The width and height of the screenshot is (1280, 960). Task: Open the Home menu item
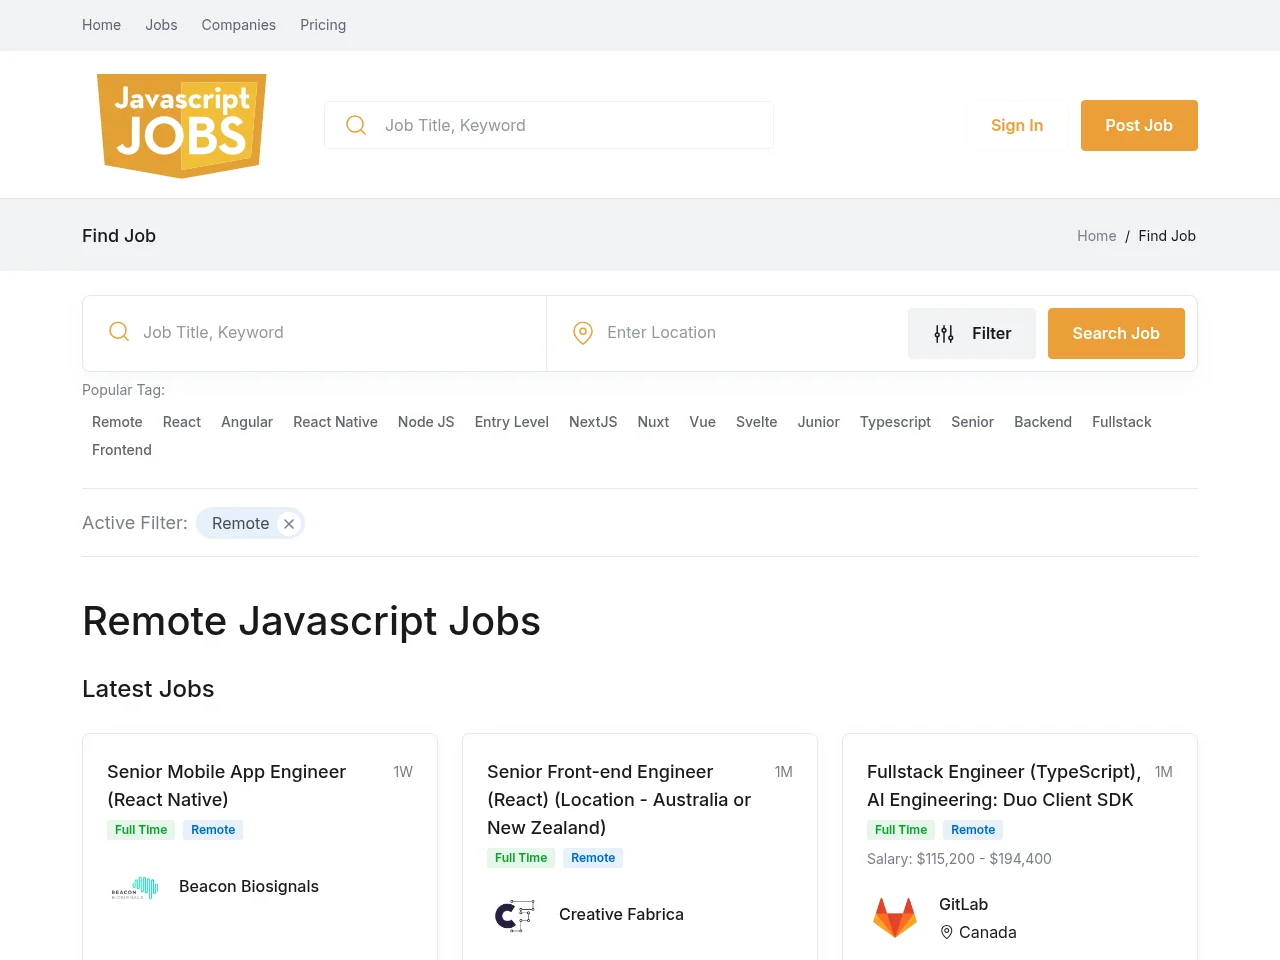[x=101, y=25]
